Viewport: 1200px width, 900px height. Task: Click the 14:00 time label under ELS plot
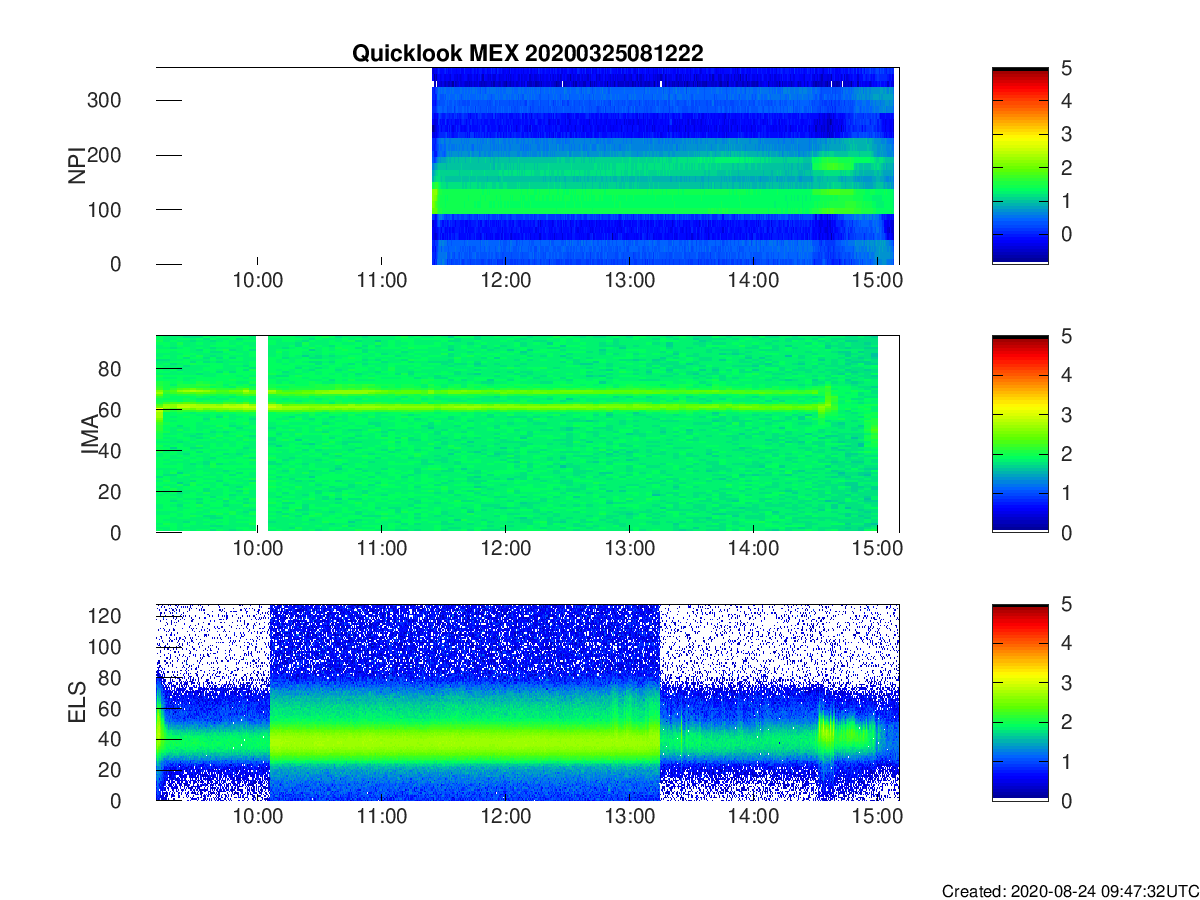click(753, 817)
